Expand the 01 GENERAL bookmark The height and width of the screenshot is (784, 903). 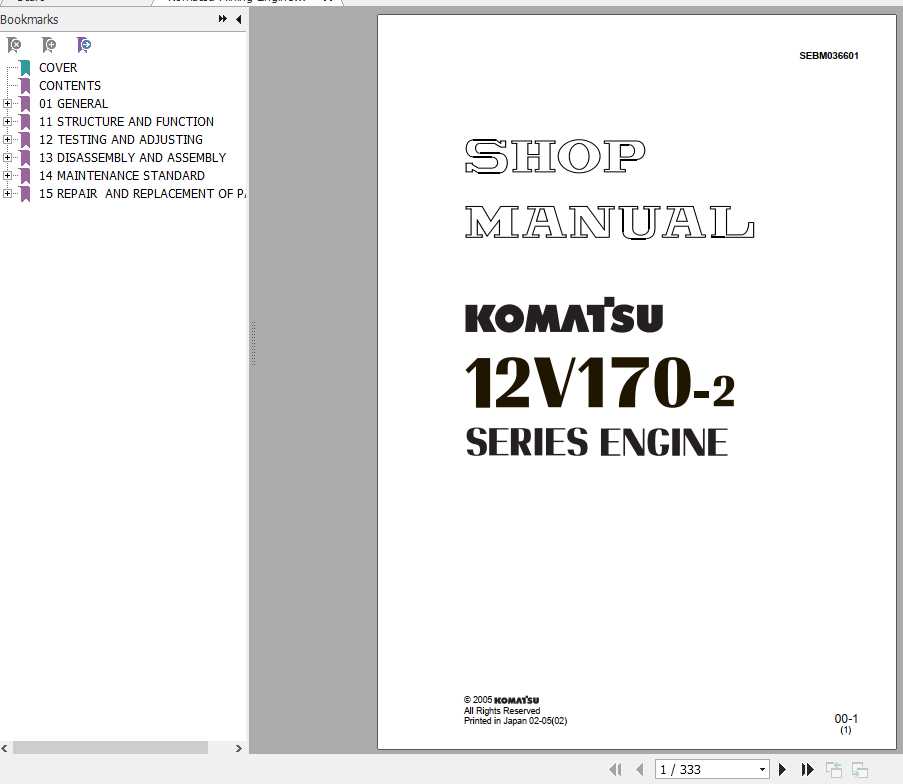7,104
